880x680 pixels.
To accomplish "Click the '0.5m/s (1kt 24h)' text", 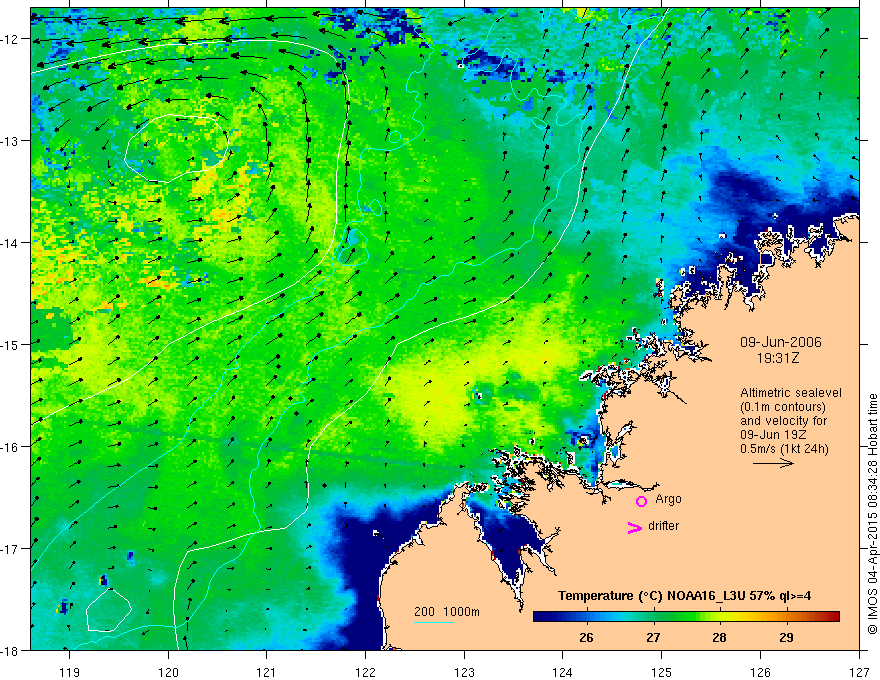I will pos(784,449).
